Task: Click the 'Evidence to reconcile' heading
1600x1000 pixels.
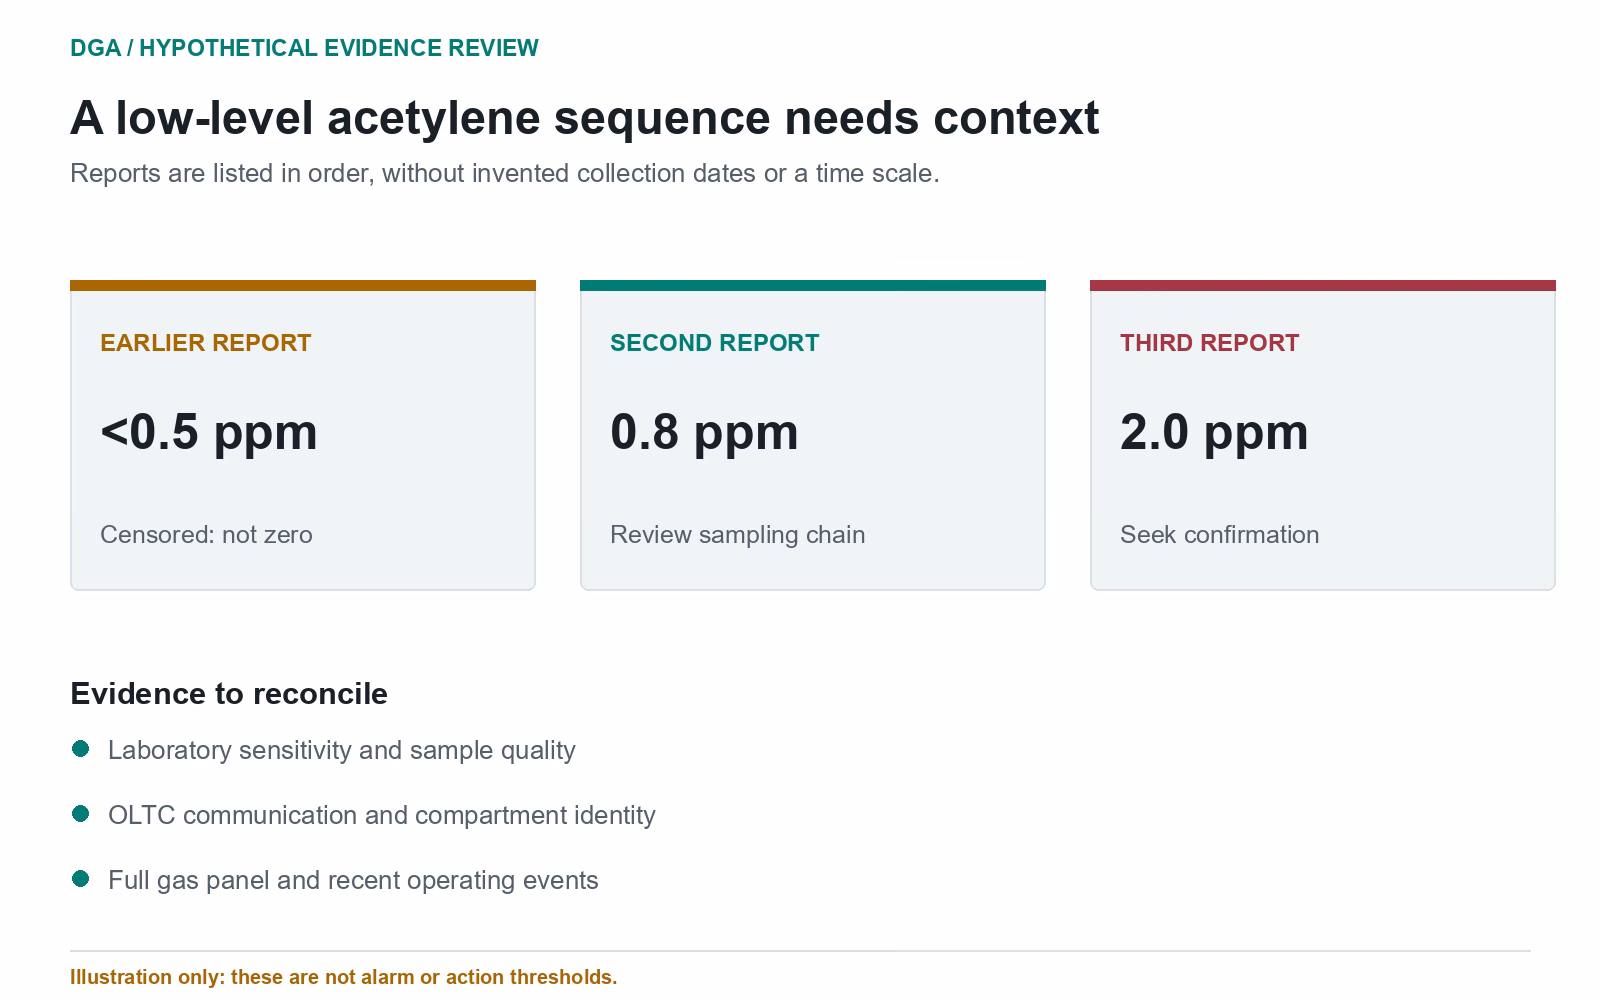Action: tap(229, 693)
